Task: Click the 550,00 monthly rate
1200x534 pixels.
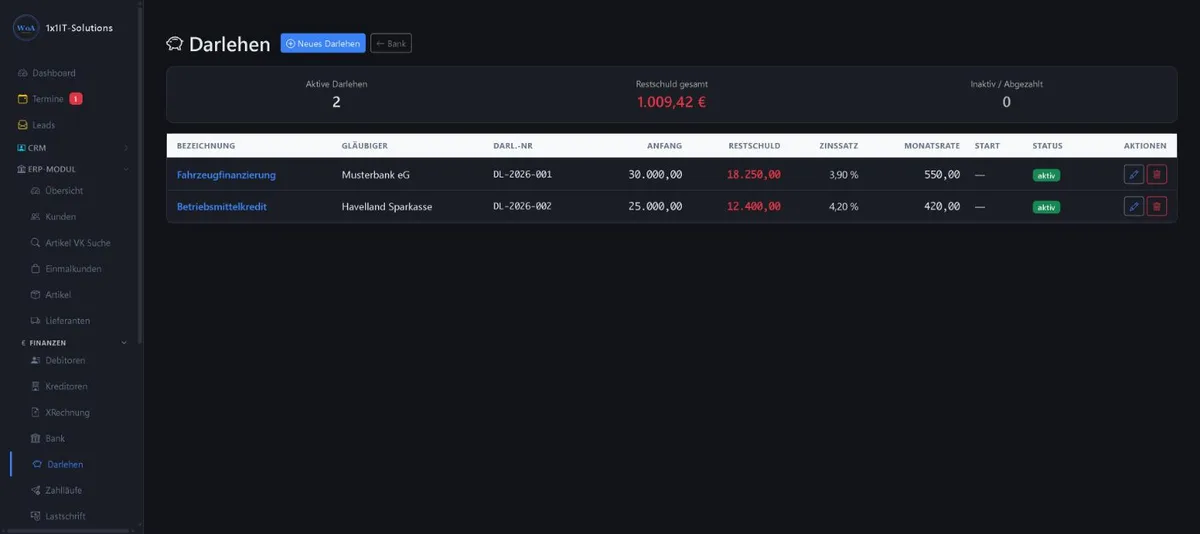Action: tap(941, 175)
